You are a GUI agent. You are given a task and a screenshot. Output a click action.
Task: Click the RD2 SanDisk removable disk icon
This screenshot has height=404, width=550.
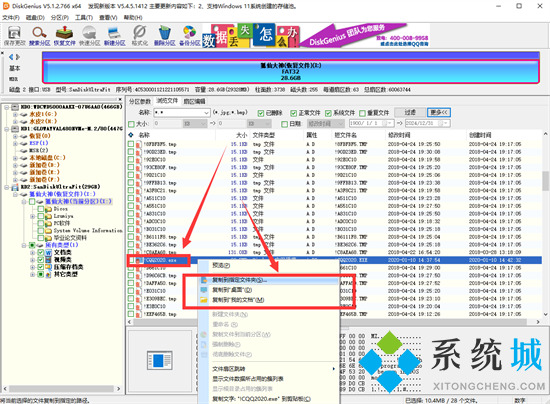pos(15,187)
